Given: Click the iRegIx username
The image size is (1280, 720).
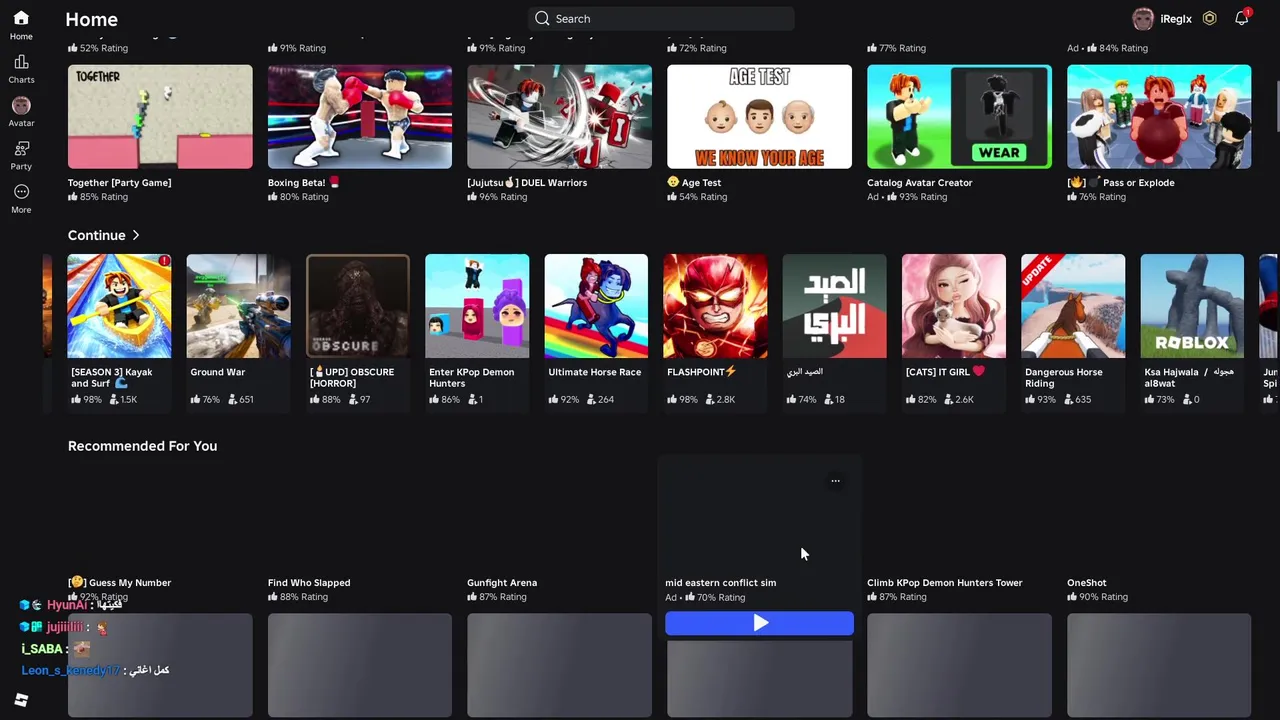Looking at the screenshot, I should [x=1176, y=19].
